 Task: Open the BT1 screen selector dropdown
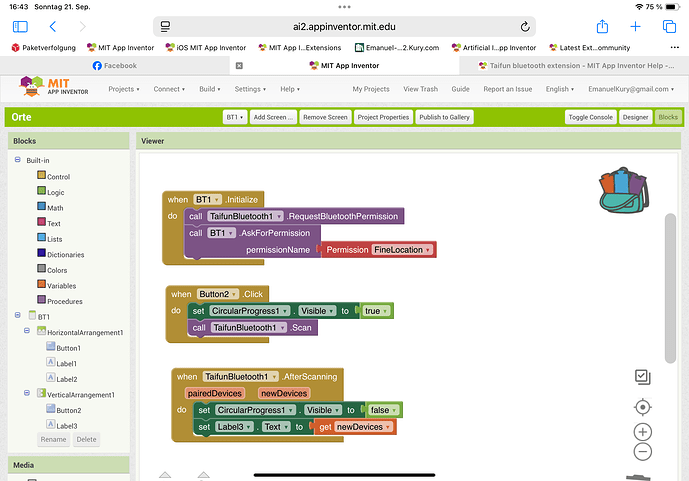[234, 117]
